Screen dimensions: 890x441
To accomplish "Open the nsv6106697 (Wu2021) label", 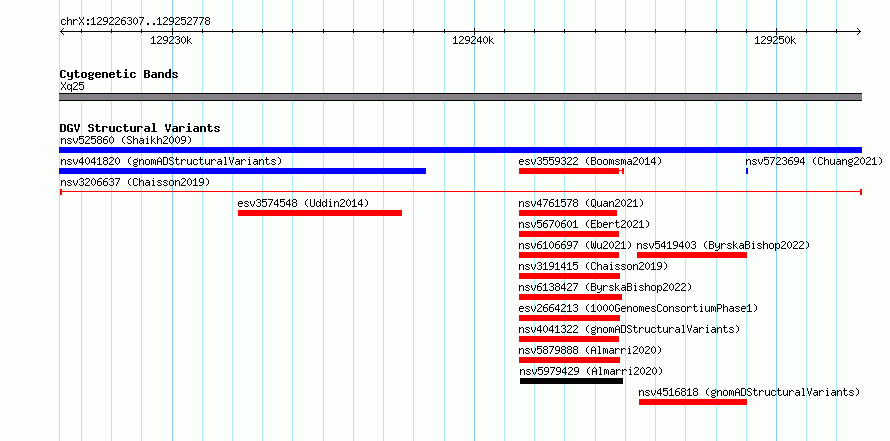I will click(575, 245).
